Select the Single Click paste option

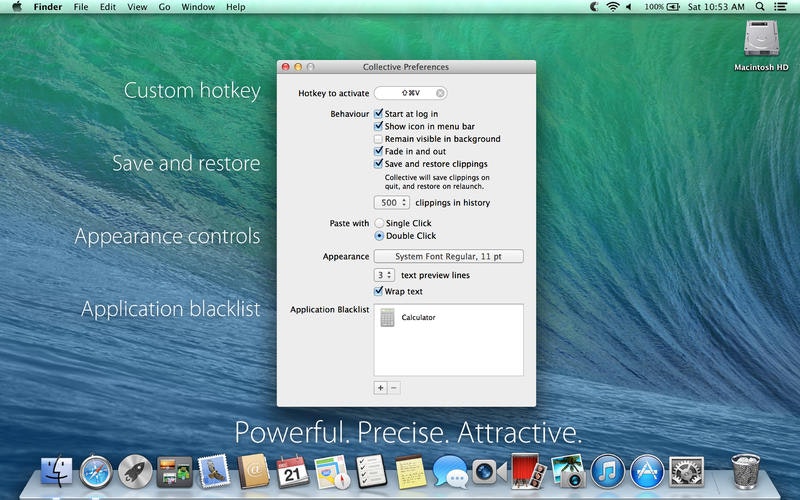(379, 223)
